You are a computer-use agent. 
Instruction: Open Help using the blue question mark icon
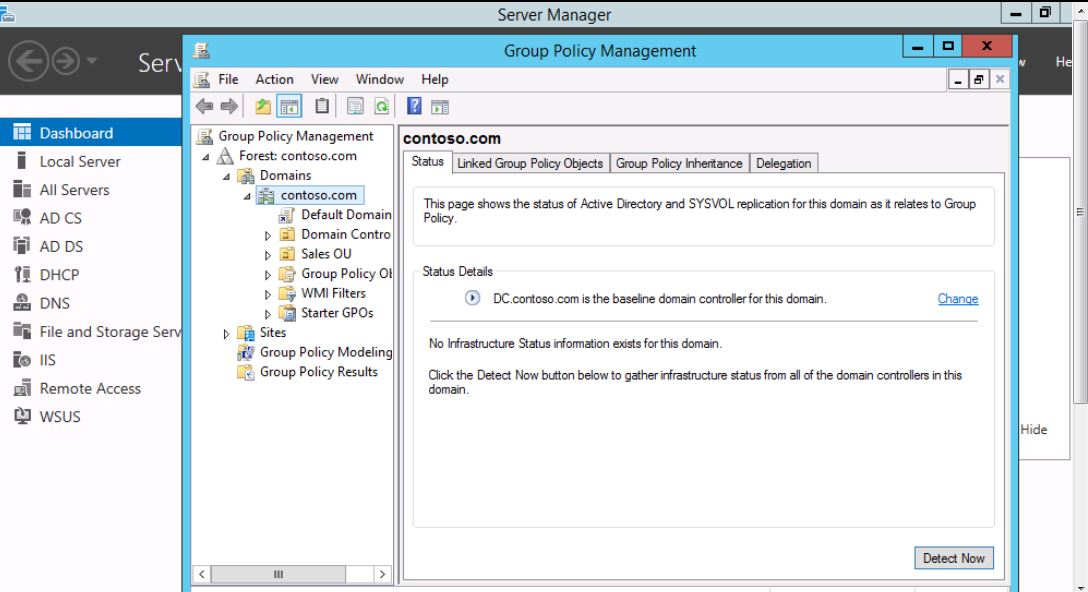[415, 104]
